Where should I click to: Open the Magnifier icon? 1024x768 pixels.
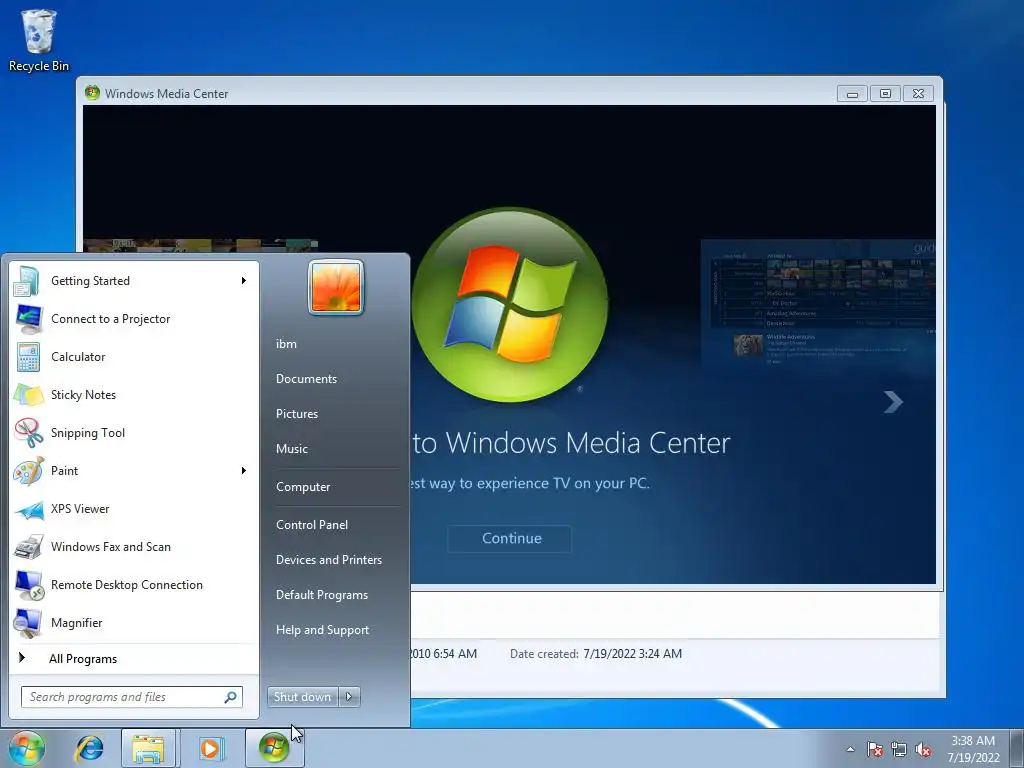[x=28, y=622]
